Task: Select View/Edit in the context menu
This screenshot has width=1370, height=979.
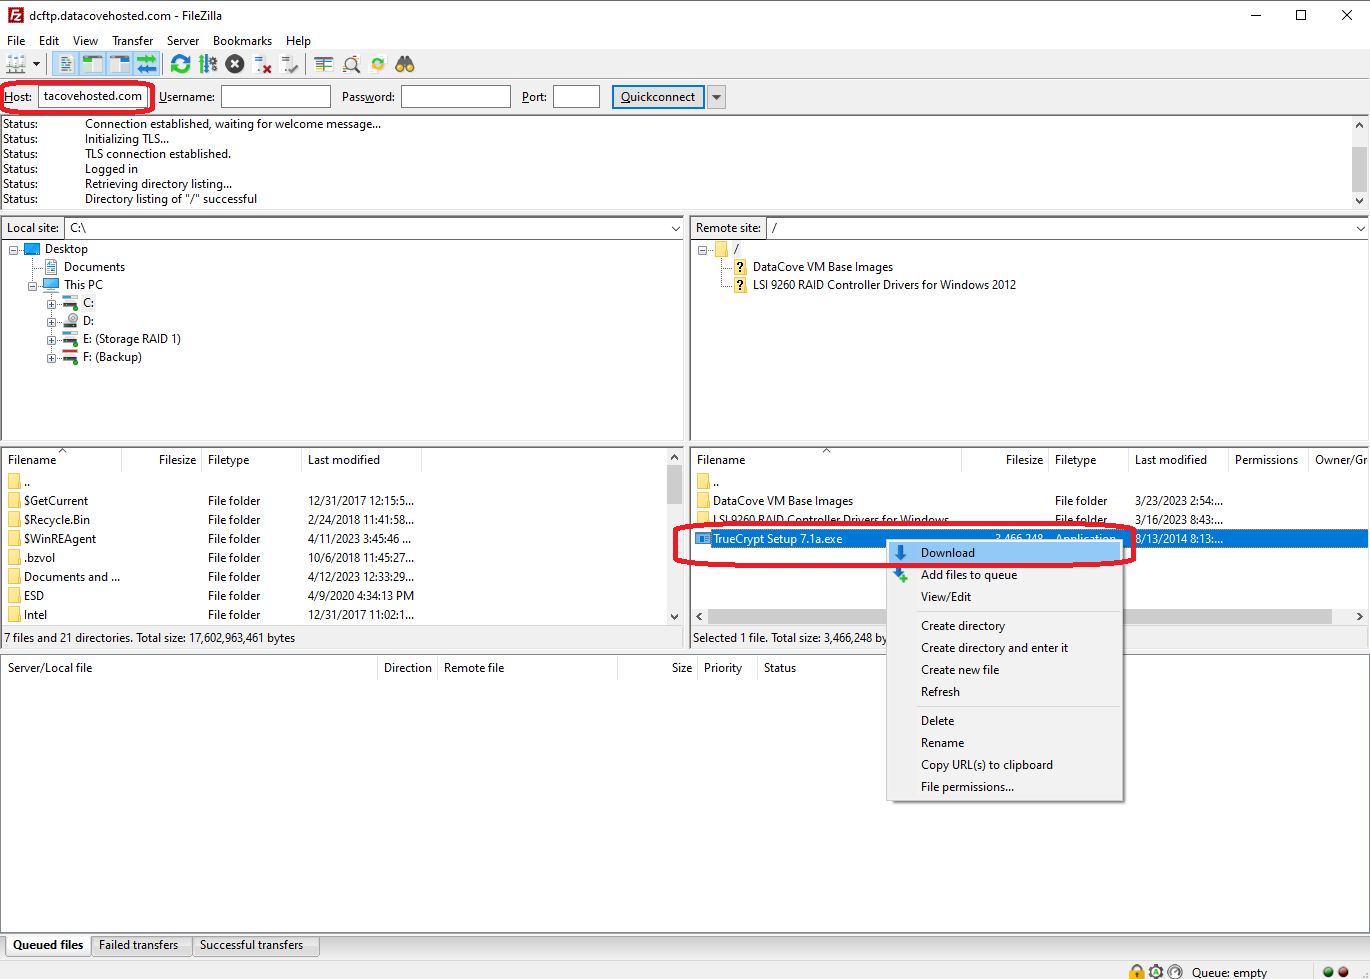Action: point(1005,597)
